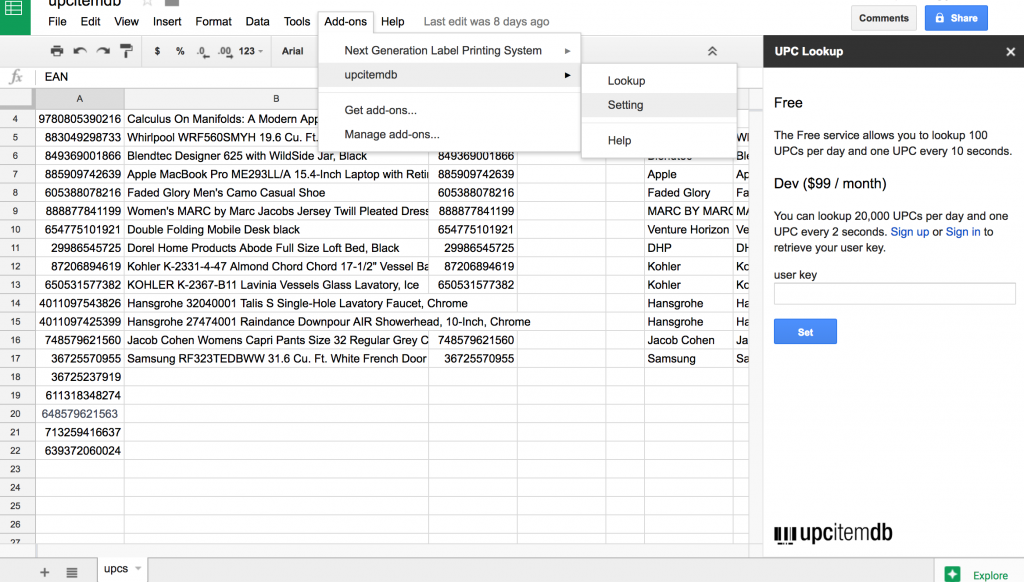Open the File menu
The height and width of the screenshot is (582, 1024).
[x=57, y=22]
